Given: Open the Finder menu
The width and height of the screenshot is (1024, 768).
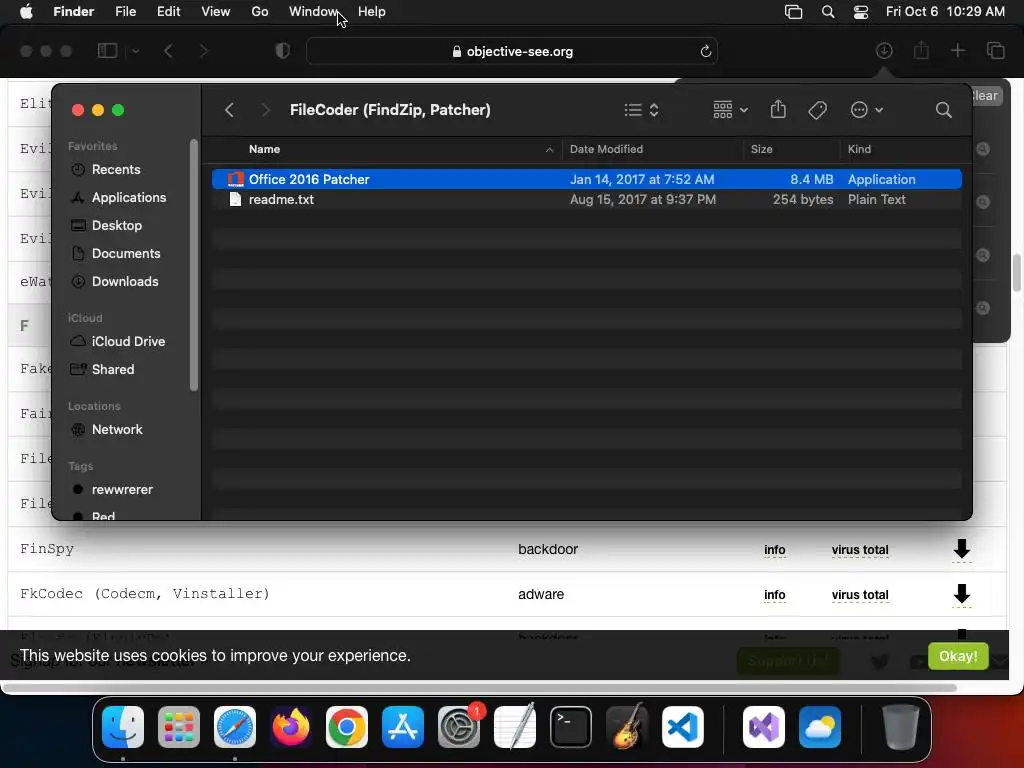Looking at the screenshot, I should pos(73,12).
